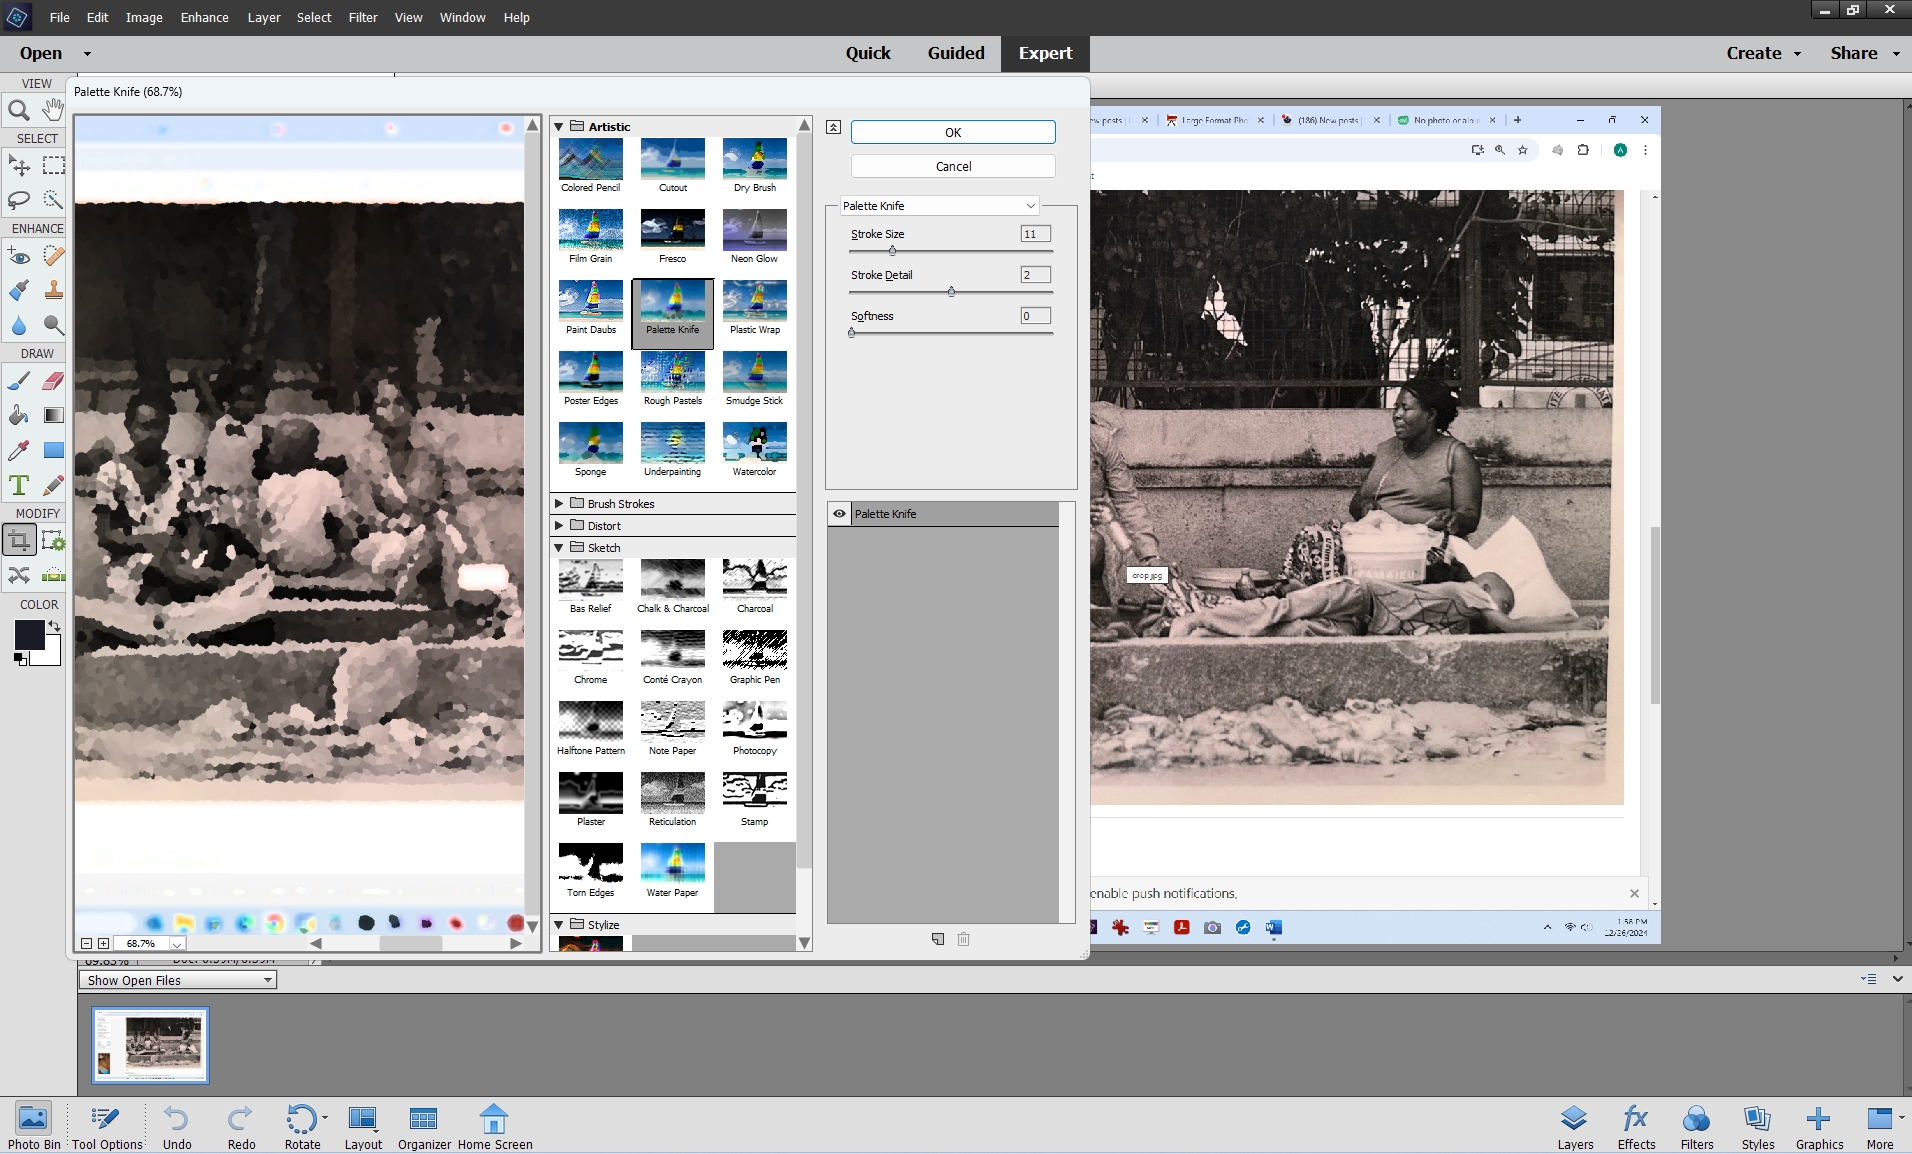Cancel the filter gallery dialog

click(952, 166)
